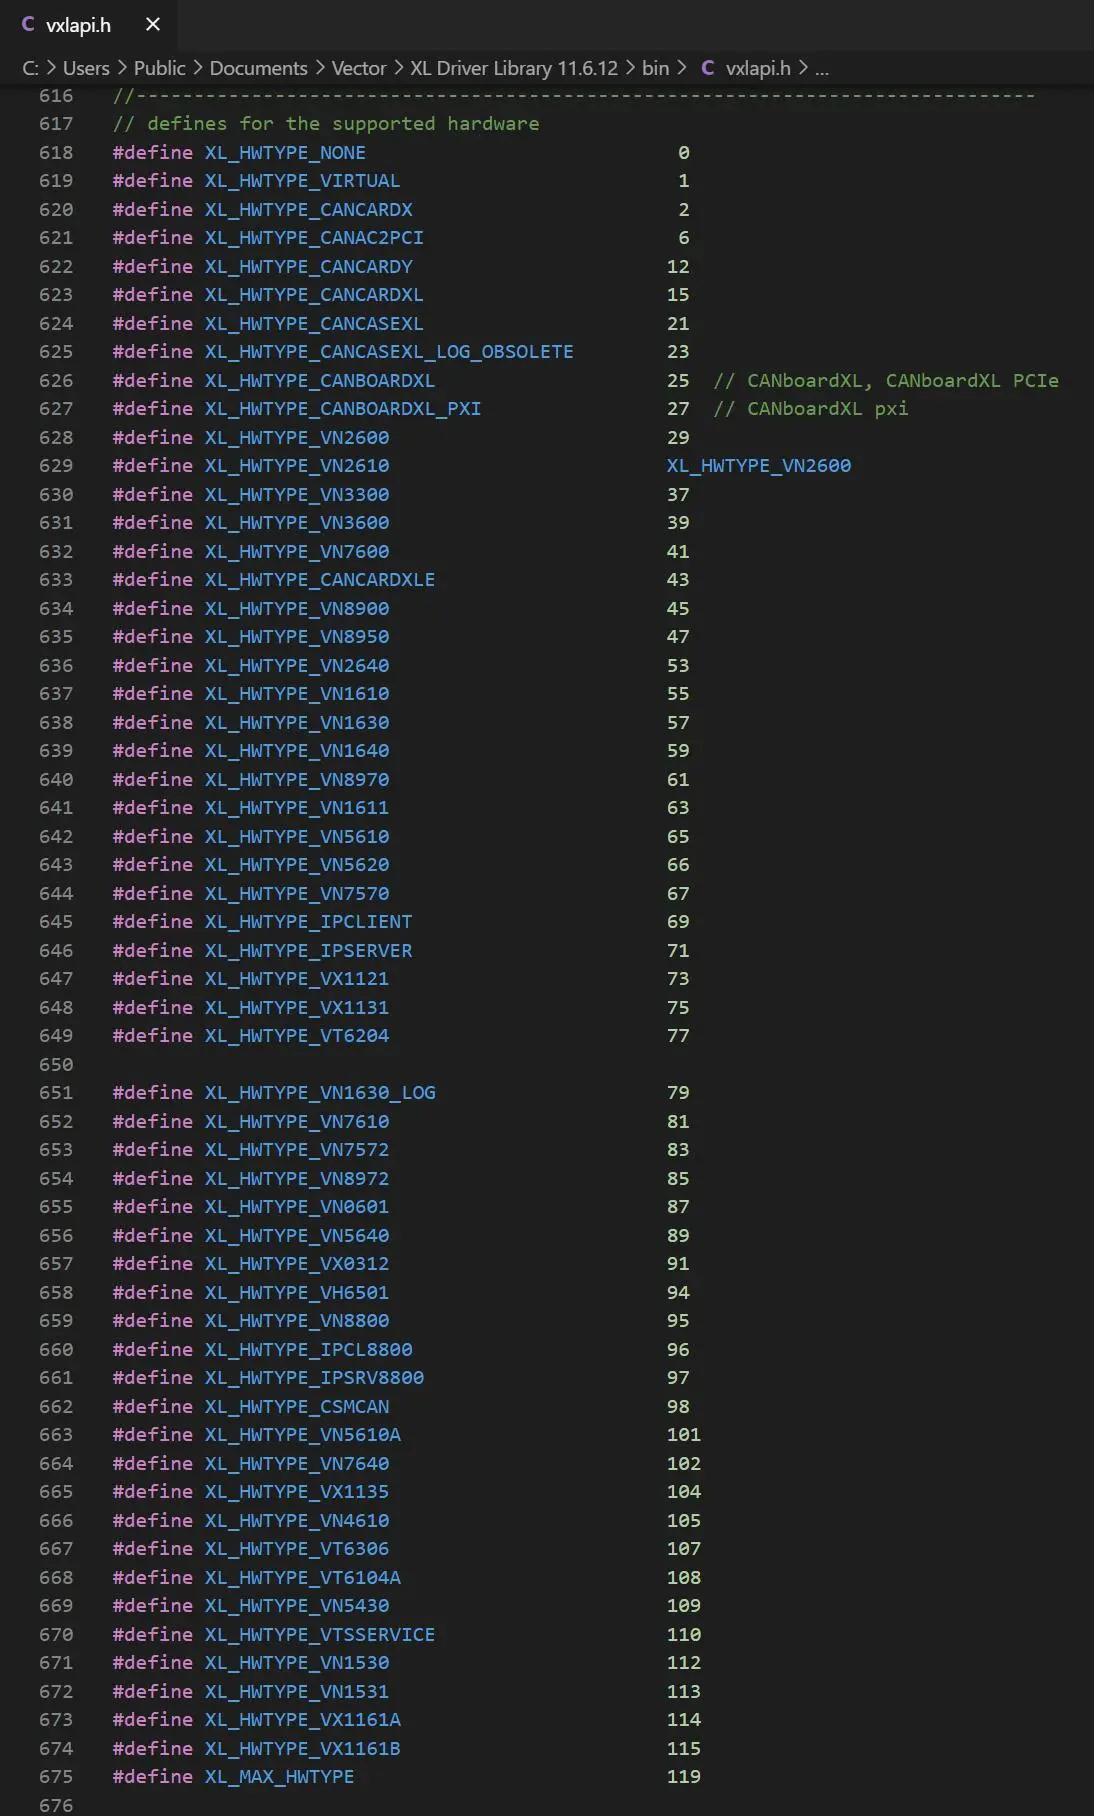Open the 'Users' breadcrumb folder

click(x=86, y=68)
